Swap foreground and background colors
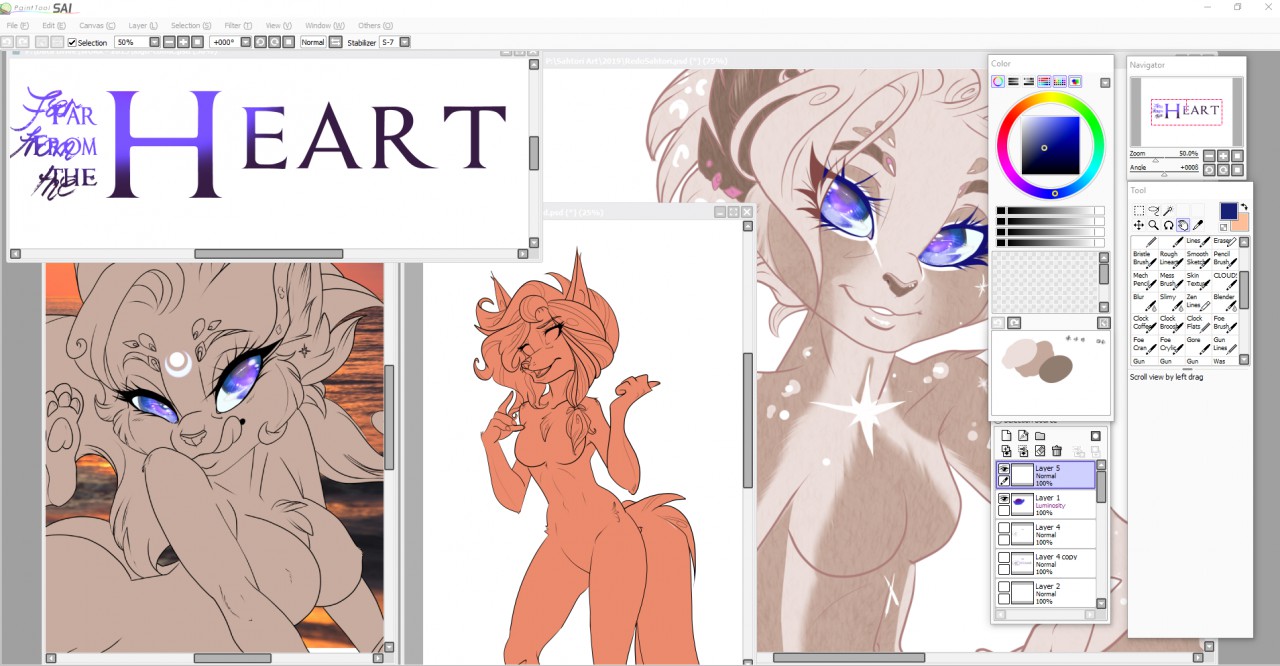This screenshot has height=666, width=1280. pos(1244,206)
